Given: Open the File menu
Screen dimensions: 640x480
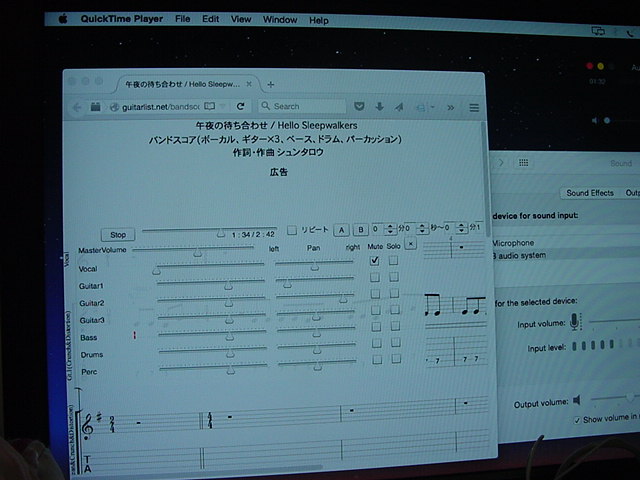Looking at the screenshot, I should [182, 19].
